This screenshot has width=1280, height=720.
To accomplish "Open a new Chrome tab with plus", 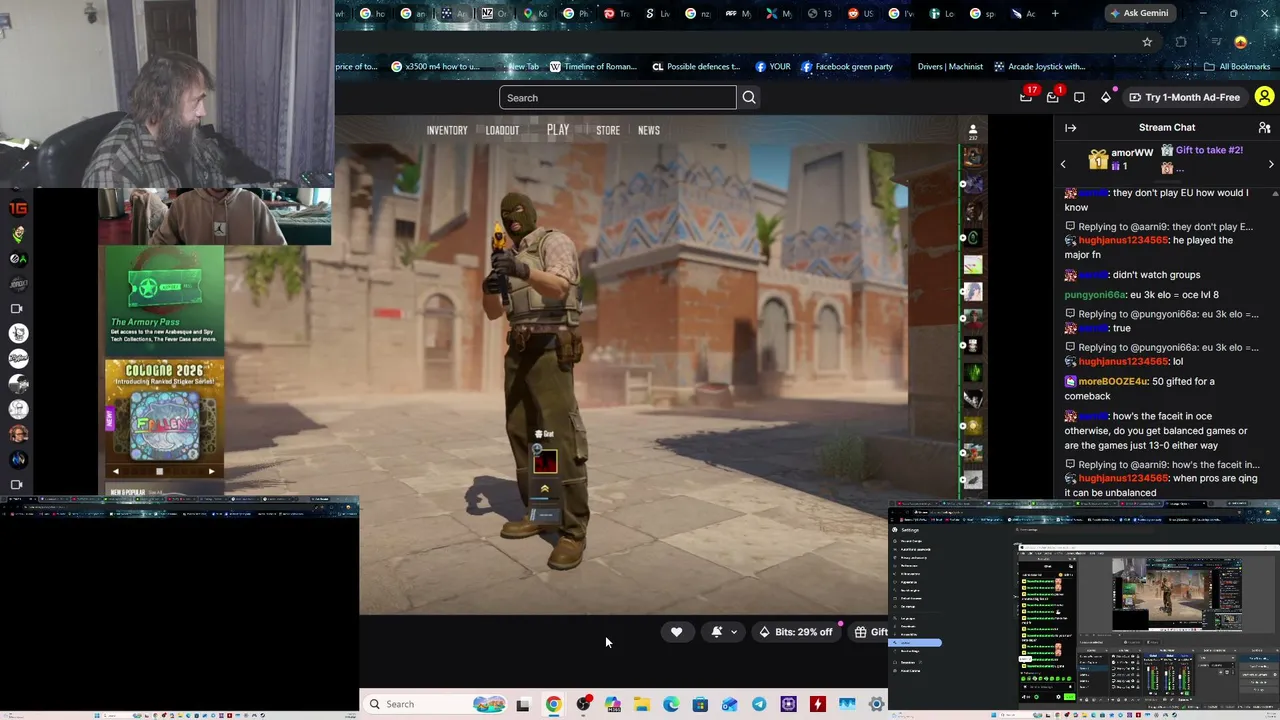I will pos(1055,13).
